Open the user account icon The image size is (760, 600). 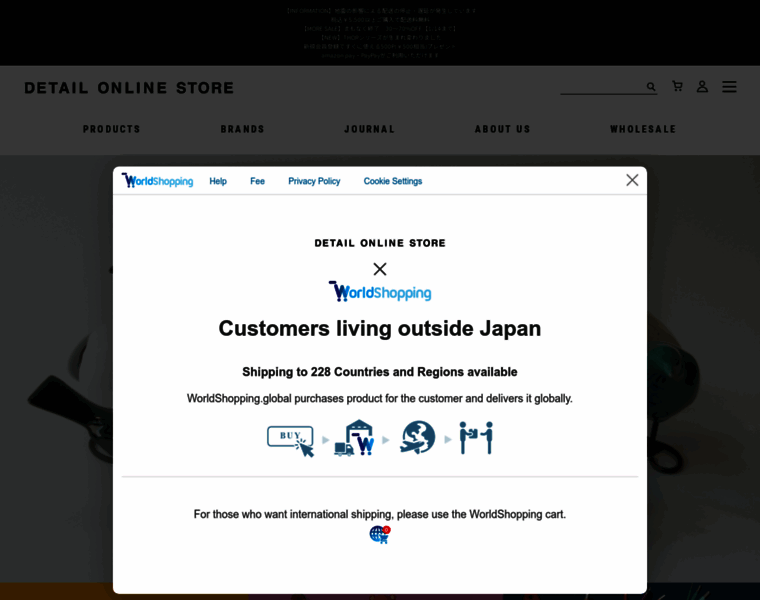(702, 86)
